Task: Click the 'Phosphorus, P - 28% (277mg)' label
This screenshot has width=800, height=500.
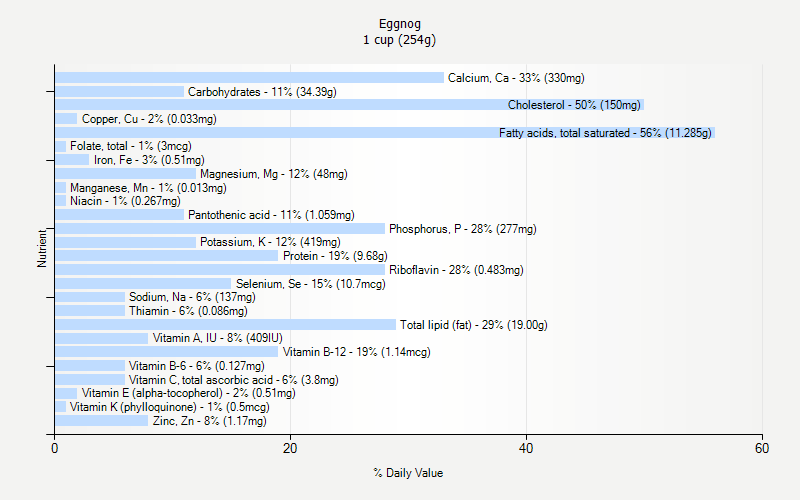Action: click(462, 229)
